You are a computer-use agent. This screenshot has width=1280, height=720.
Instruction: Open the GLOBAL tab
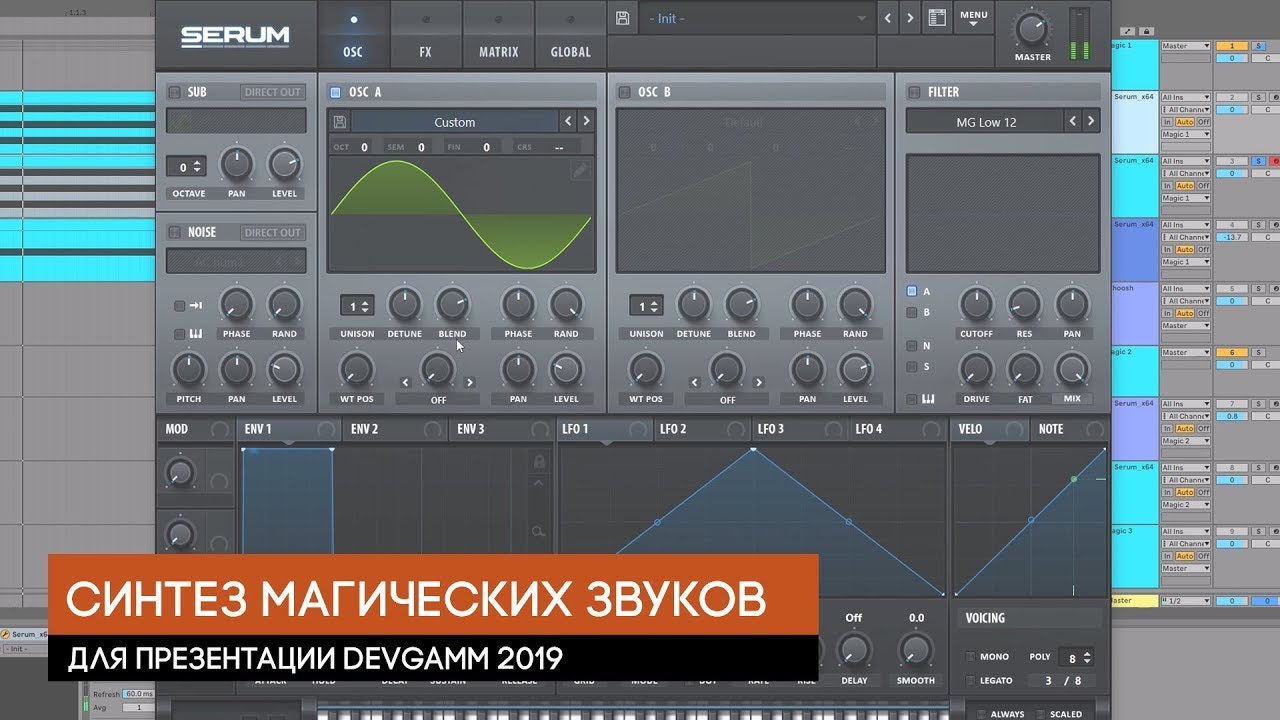click(x=571, y=33)
